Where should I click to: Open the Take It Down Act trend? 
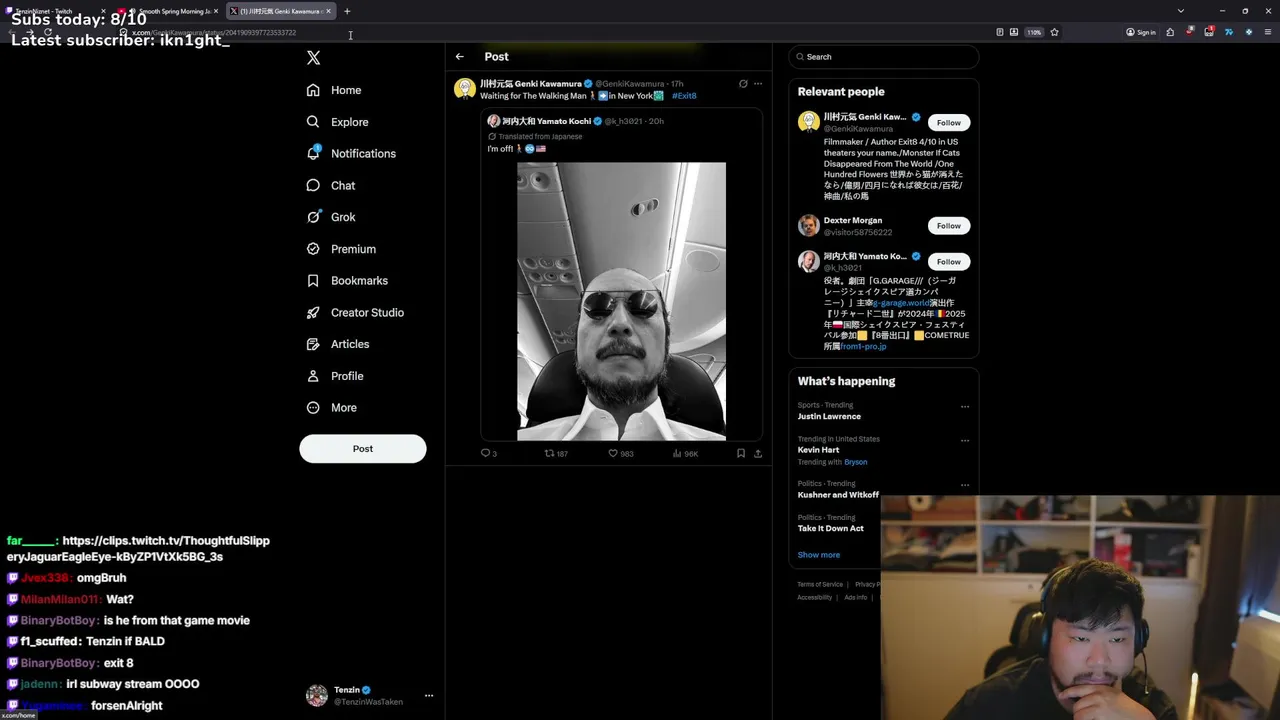[x=831, y=528]
